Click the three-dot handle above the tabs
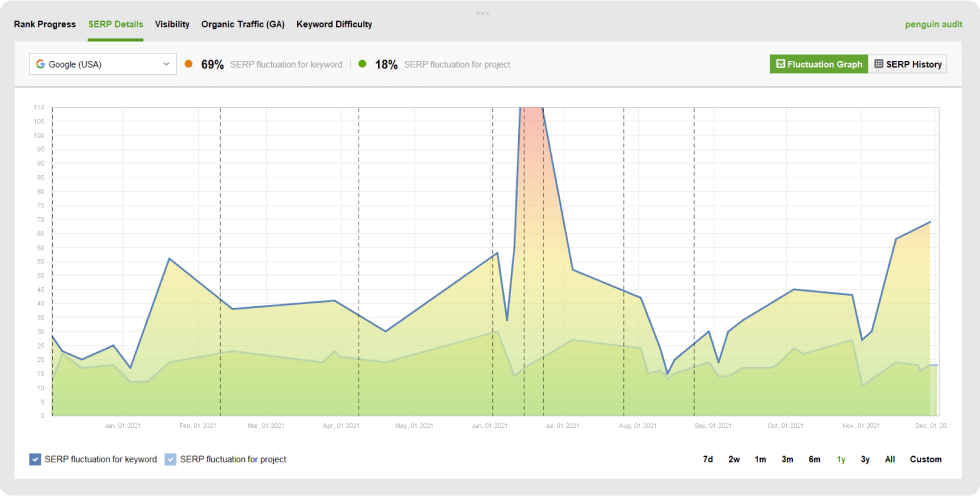980x496 pixels. pos(482,12)
